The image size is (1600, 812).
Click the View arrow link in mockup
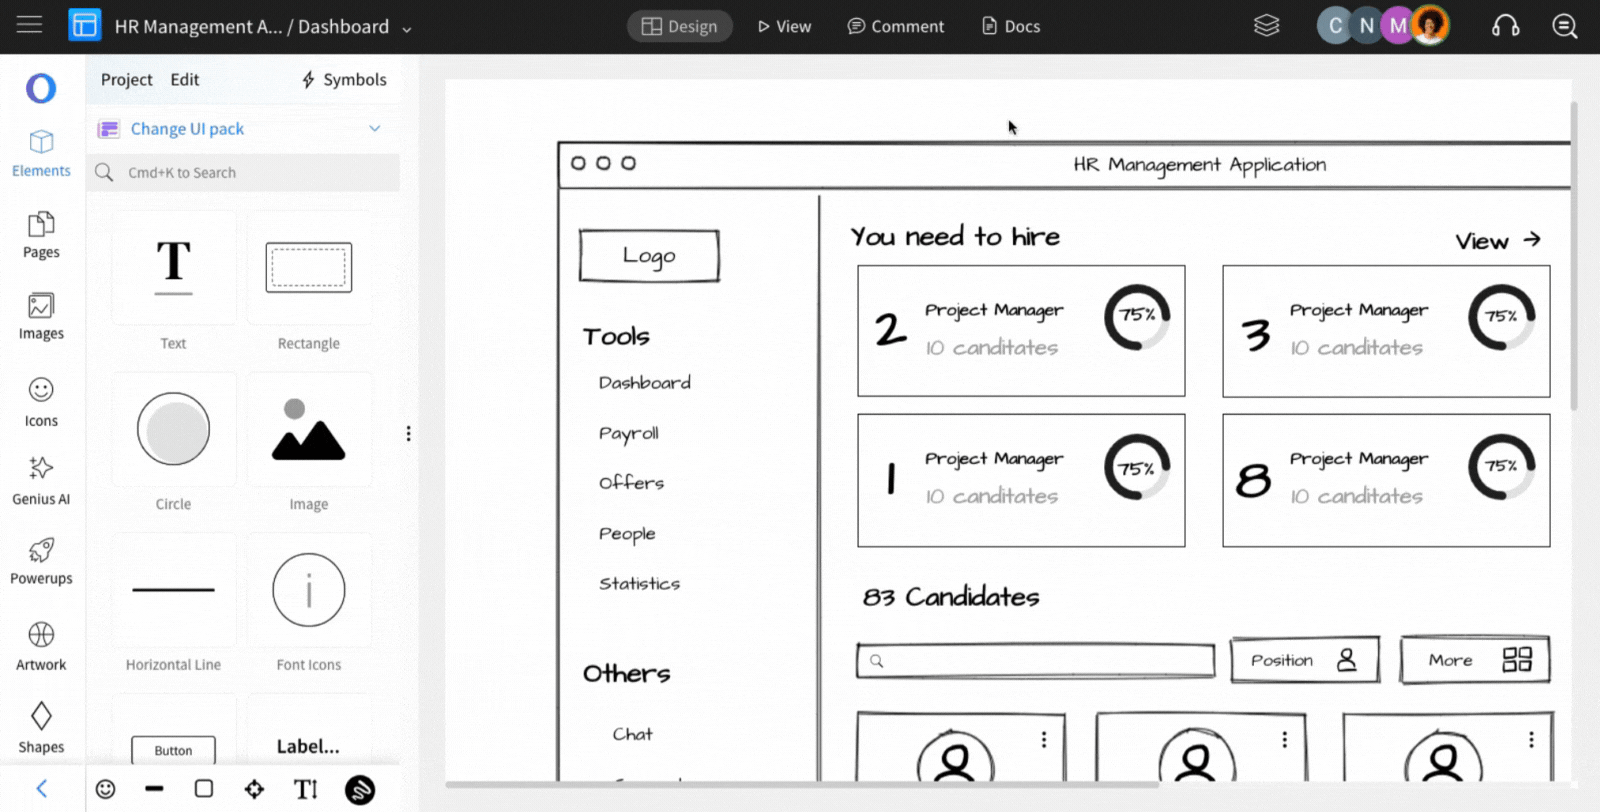pos(1498,241)
